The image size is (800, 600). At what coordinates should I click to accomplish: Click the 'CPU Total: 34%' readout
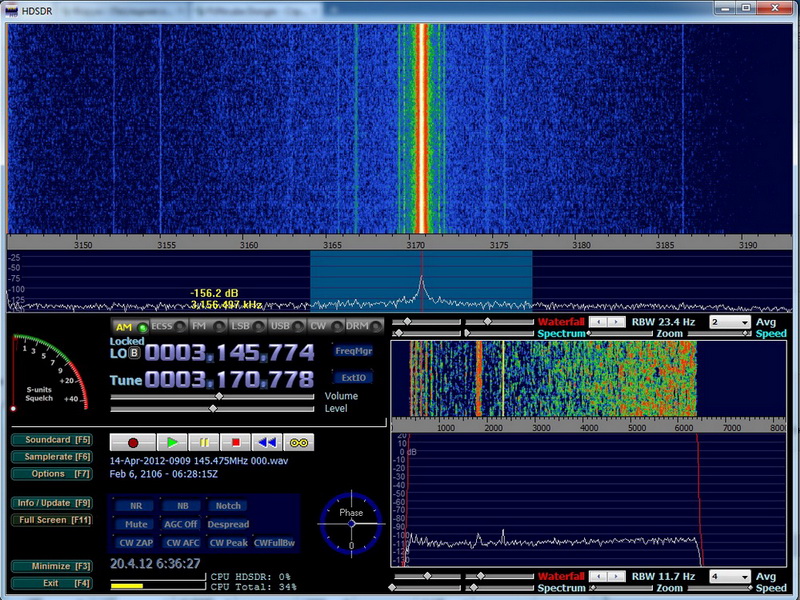253,587
